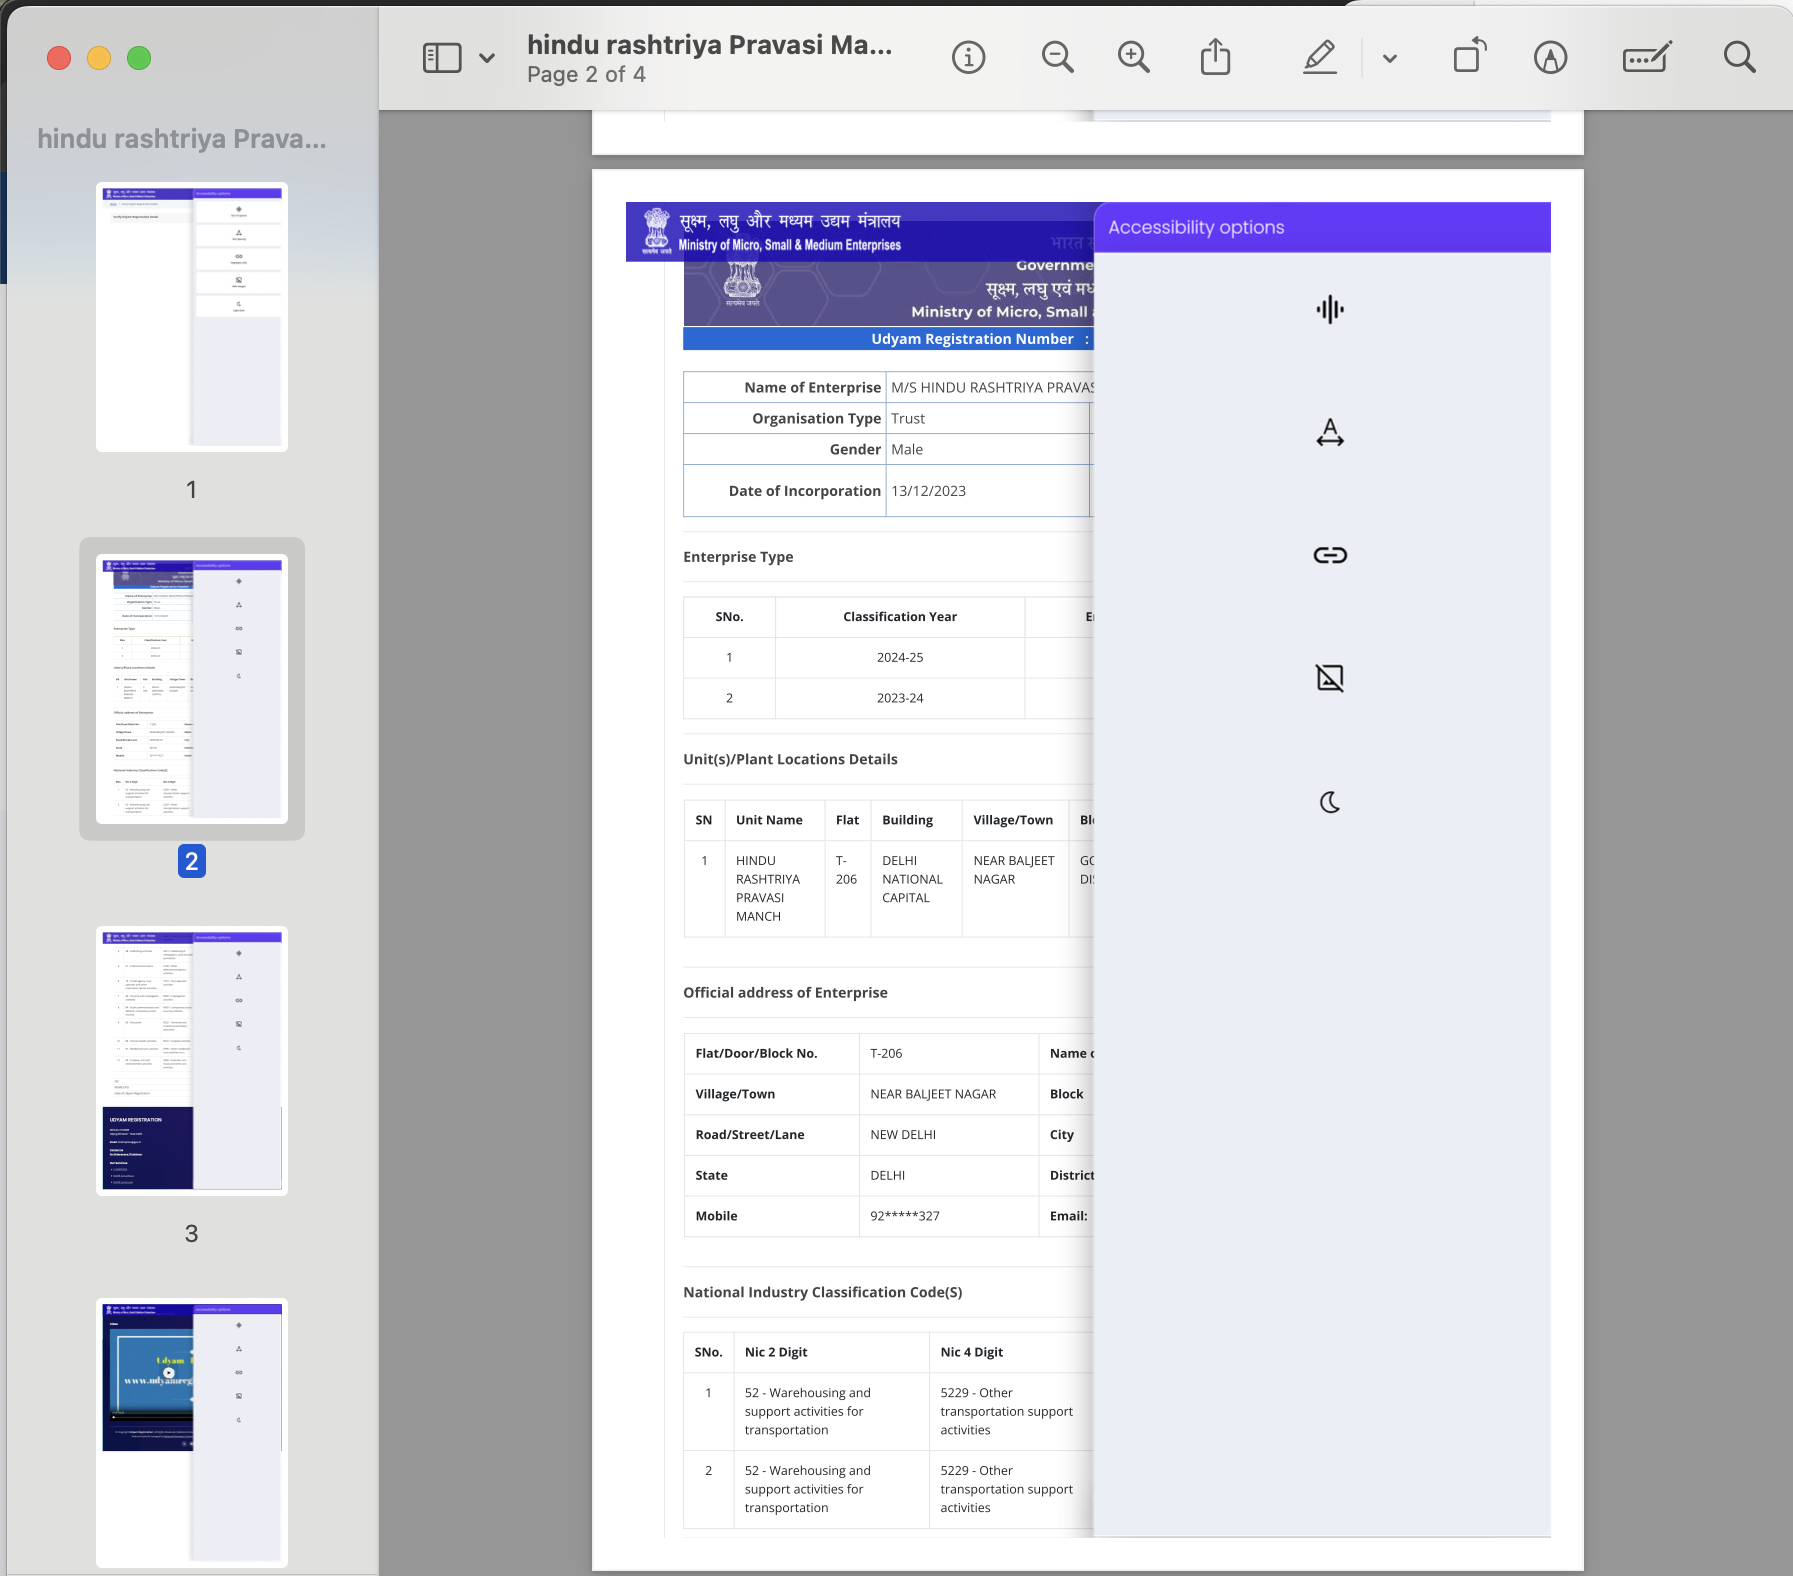Select the highlight pen tool
Screen dimensions: 1793x1576
click(x=1319, y=58)
